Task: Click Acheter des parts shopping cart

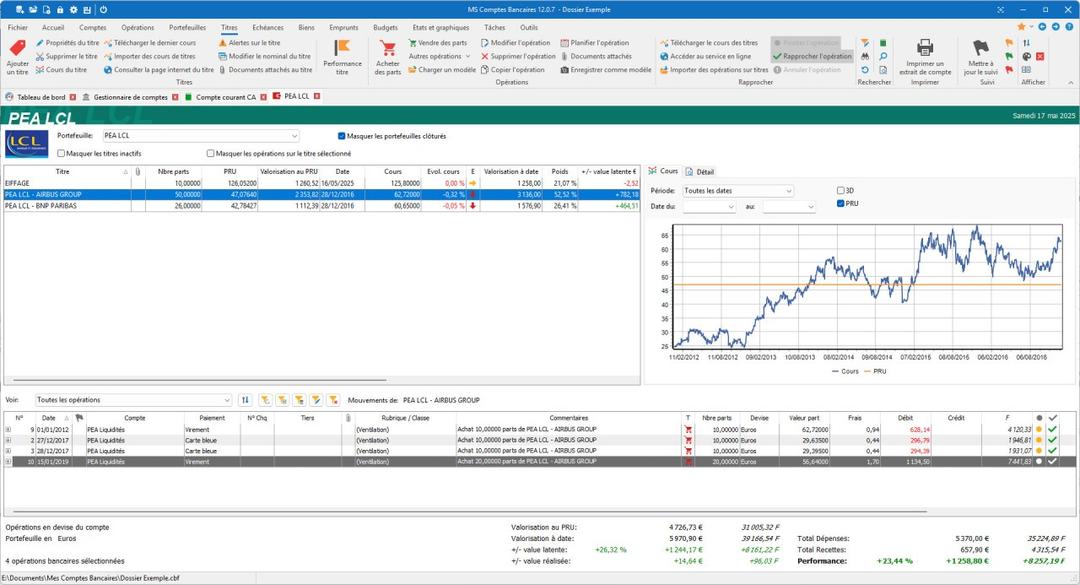Action: pos(388,48)
